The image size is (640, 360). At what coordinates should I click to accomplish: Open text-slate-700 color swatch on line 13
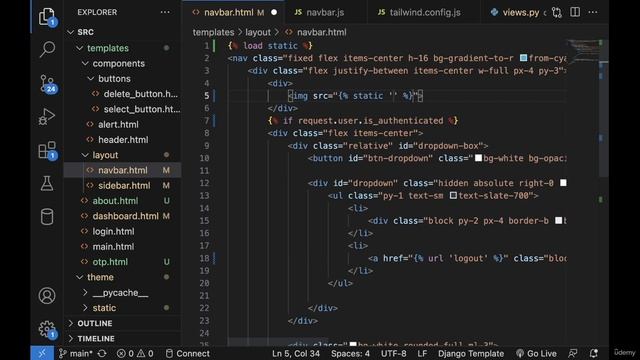click(x=453, y=195)
